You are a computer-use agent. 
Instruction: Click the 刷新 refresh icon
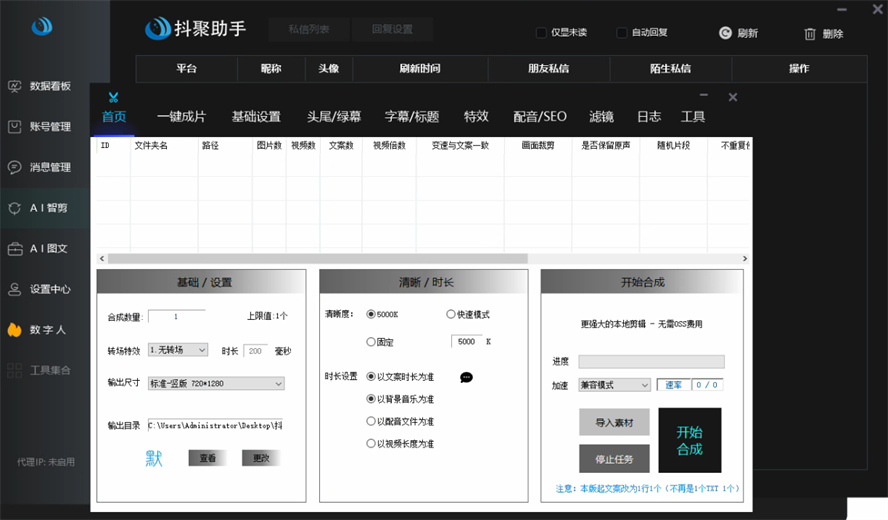coord(725,33)
